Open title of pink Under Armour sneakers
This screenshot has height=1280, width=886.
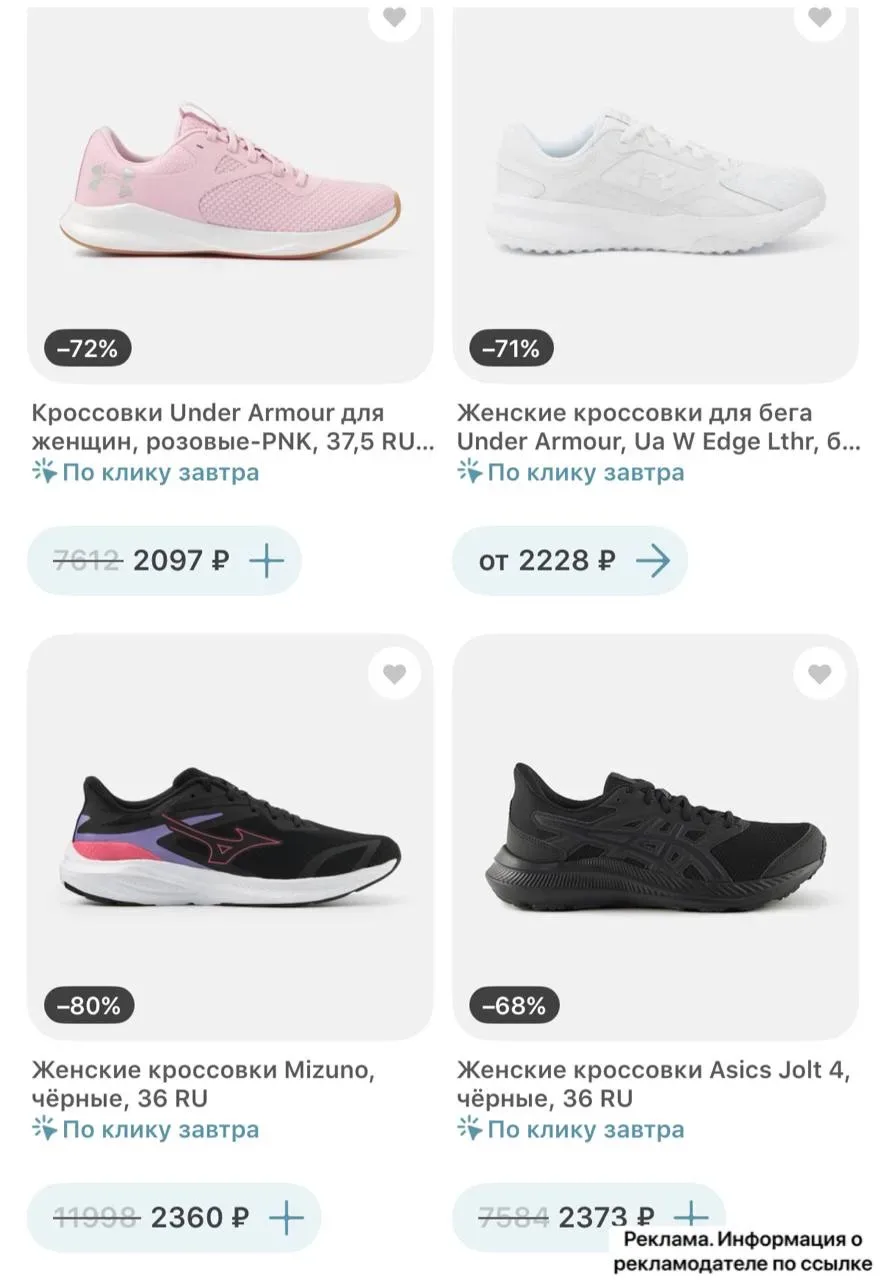[230, 426]
